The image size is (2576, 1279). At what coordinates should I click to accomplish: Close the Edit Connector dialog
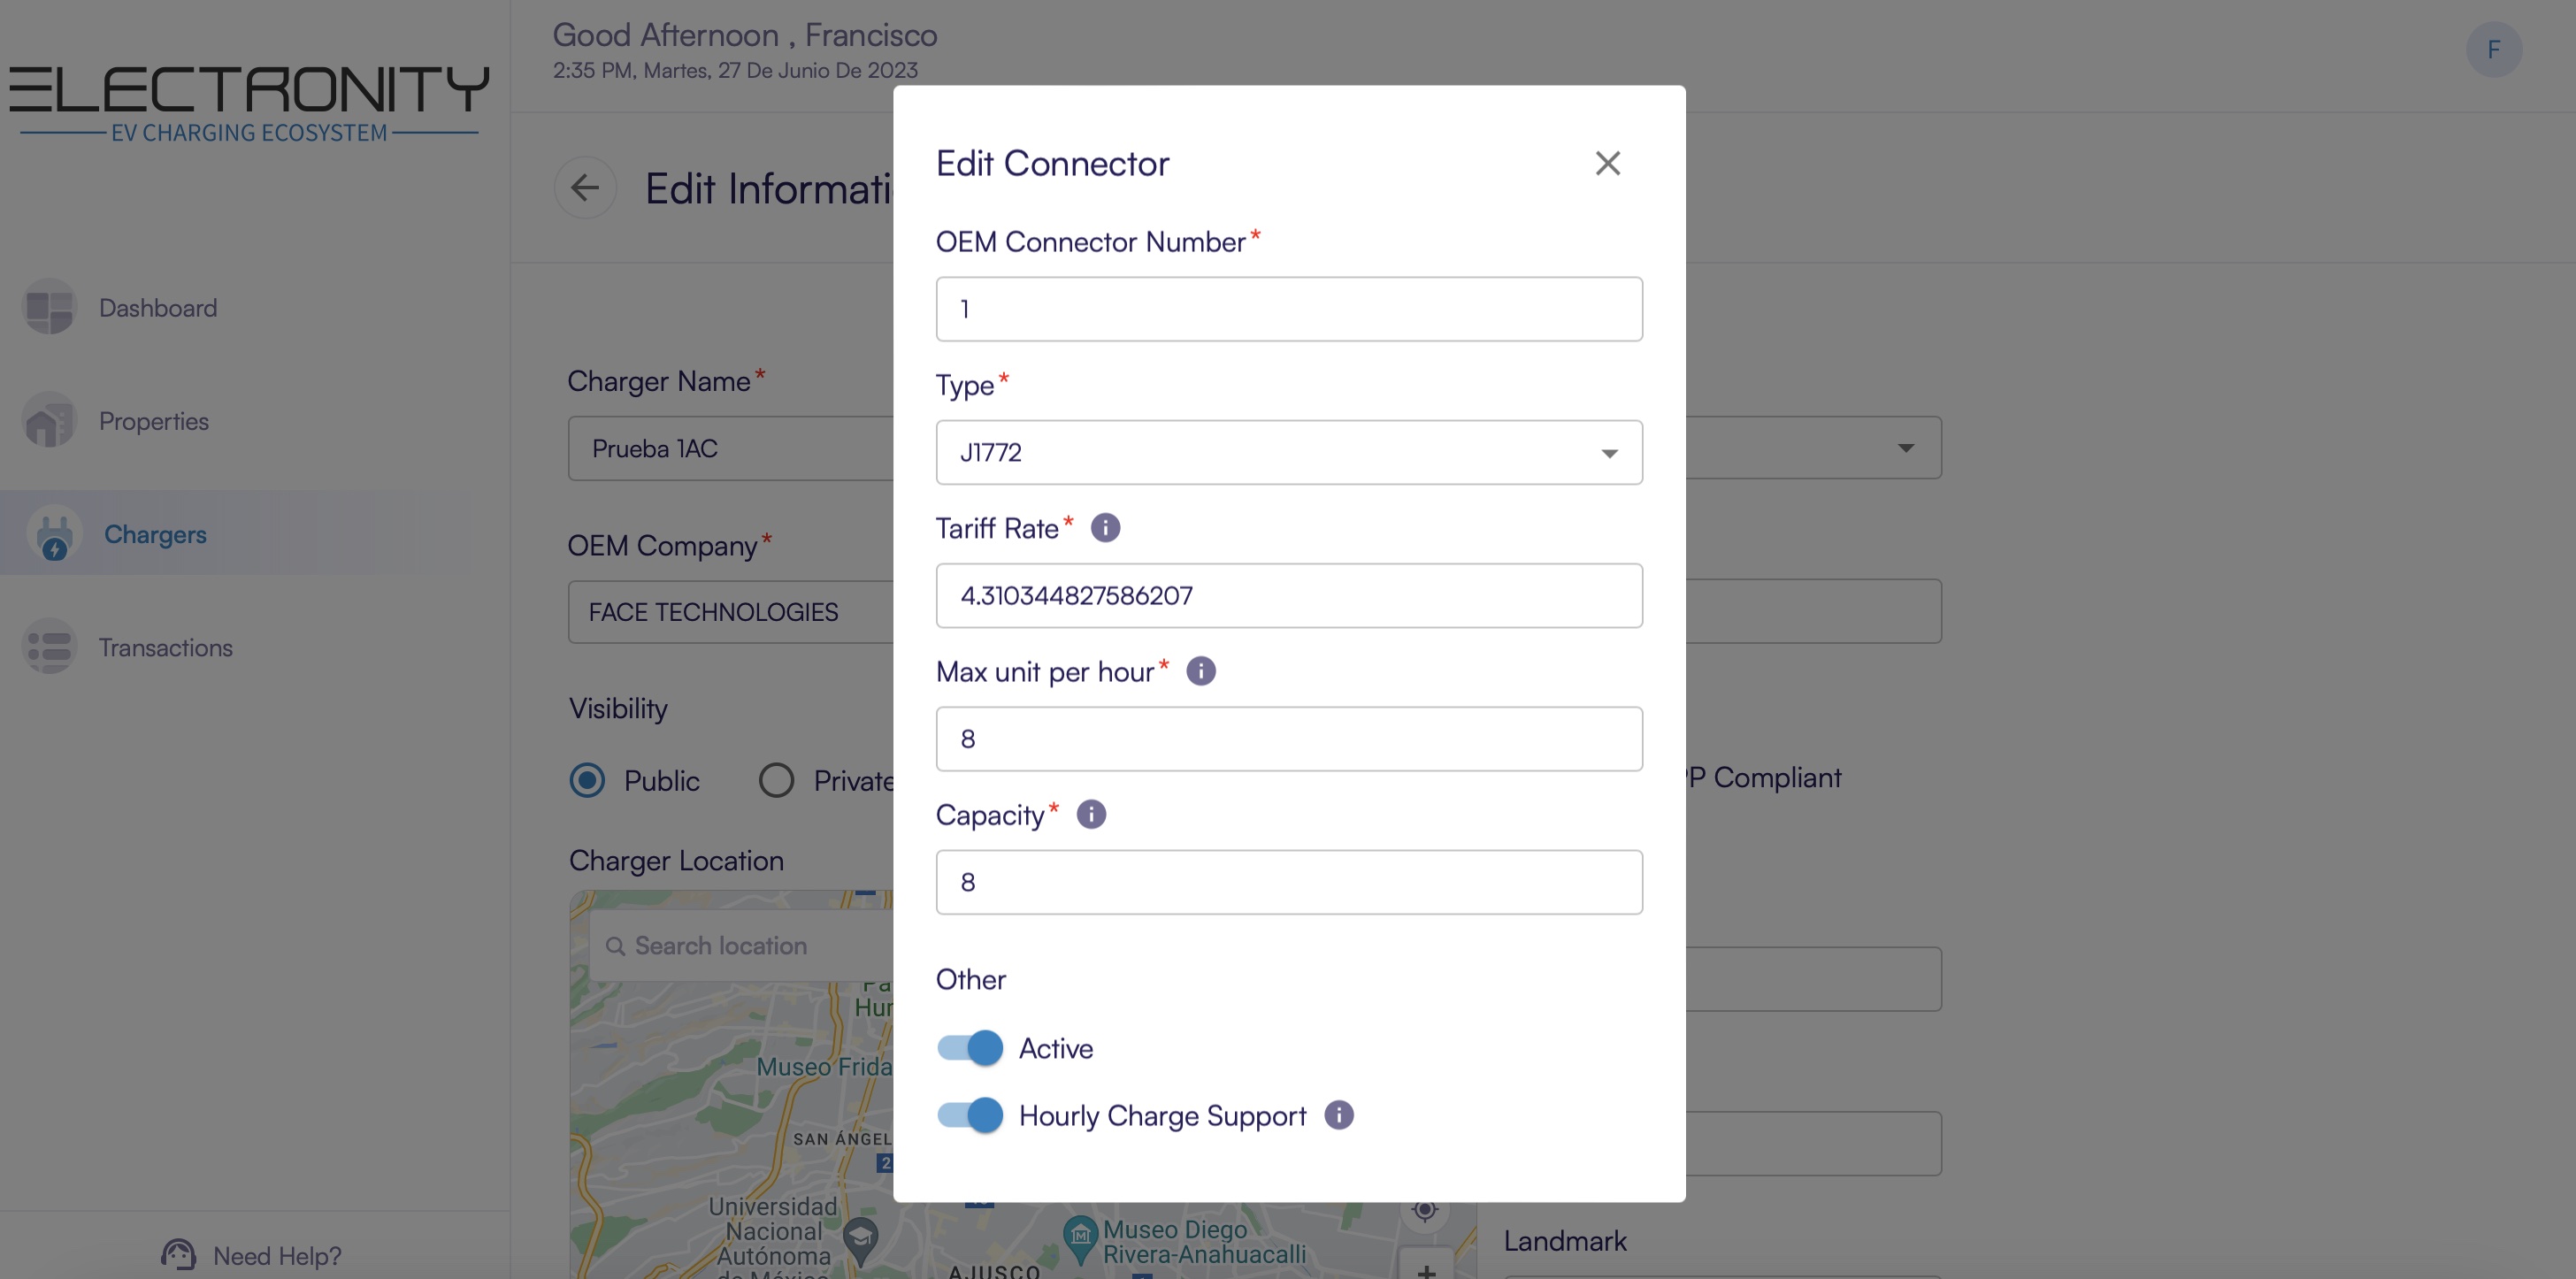[x=1607, y=163]
